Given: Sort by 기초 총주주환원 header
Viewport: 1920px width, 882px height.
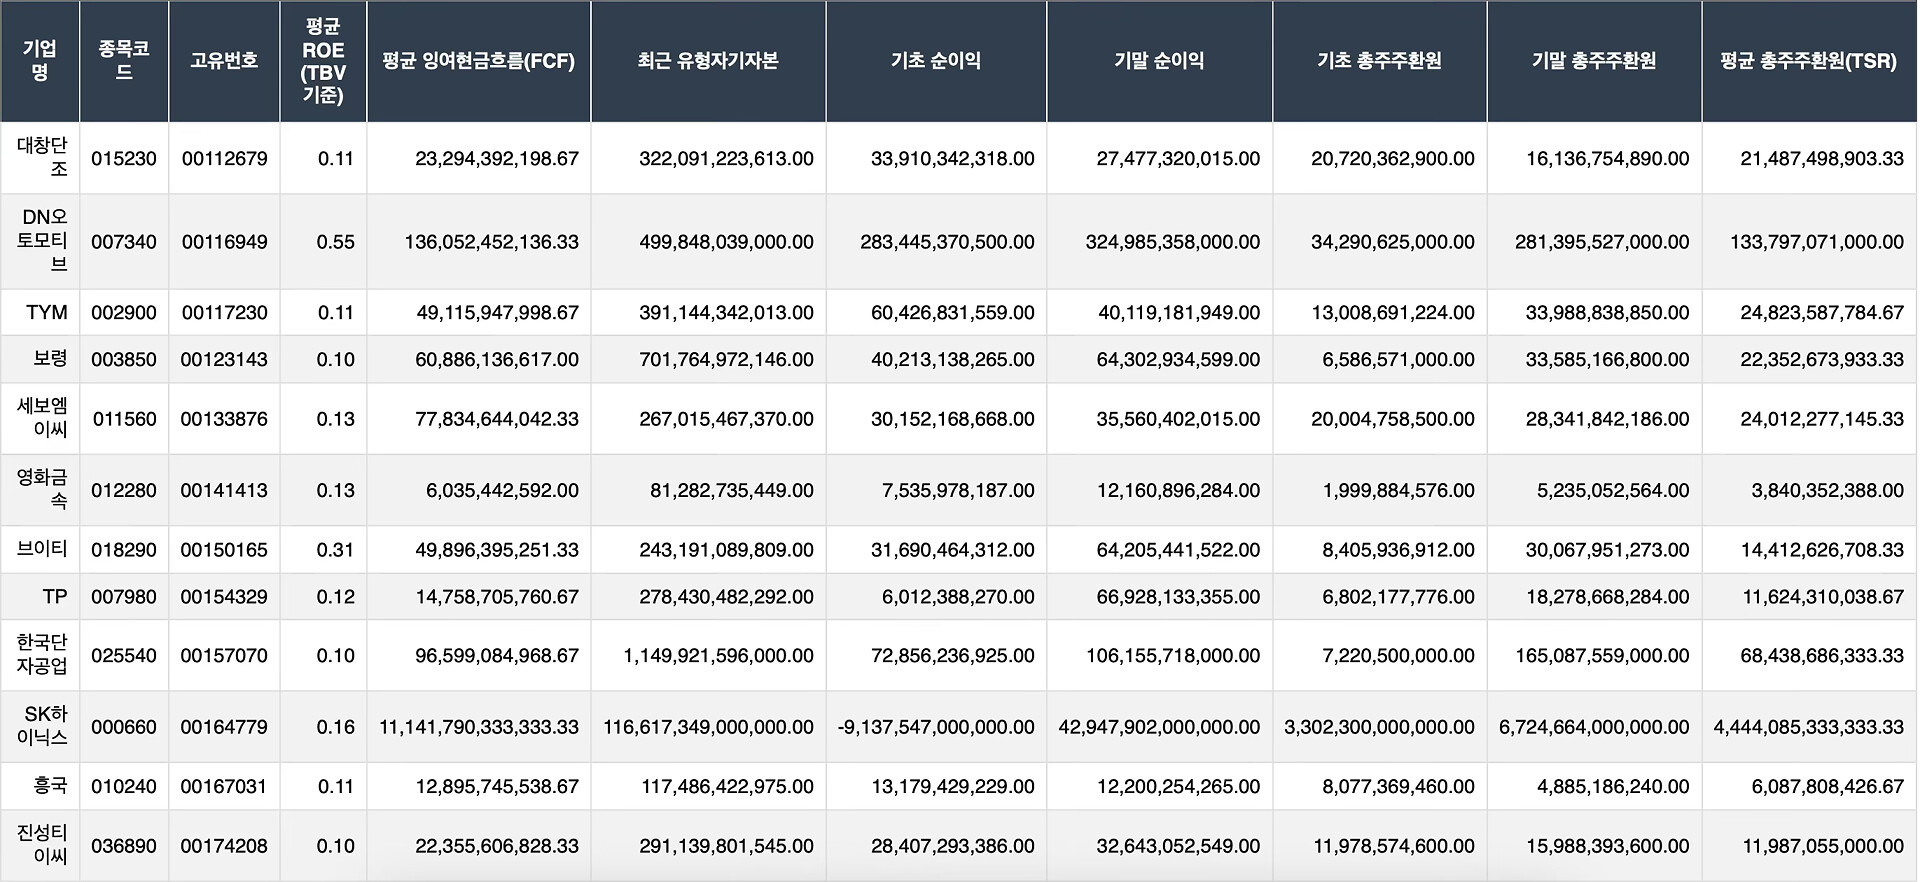Looking at the screenshot, I should (1379, 61).
